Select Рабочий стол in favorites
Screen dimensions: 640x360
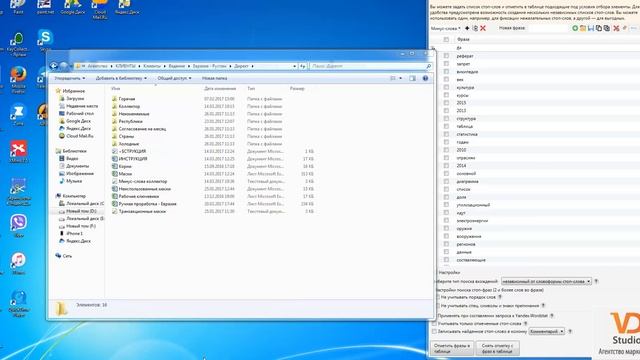80,113
